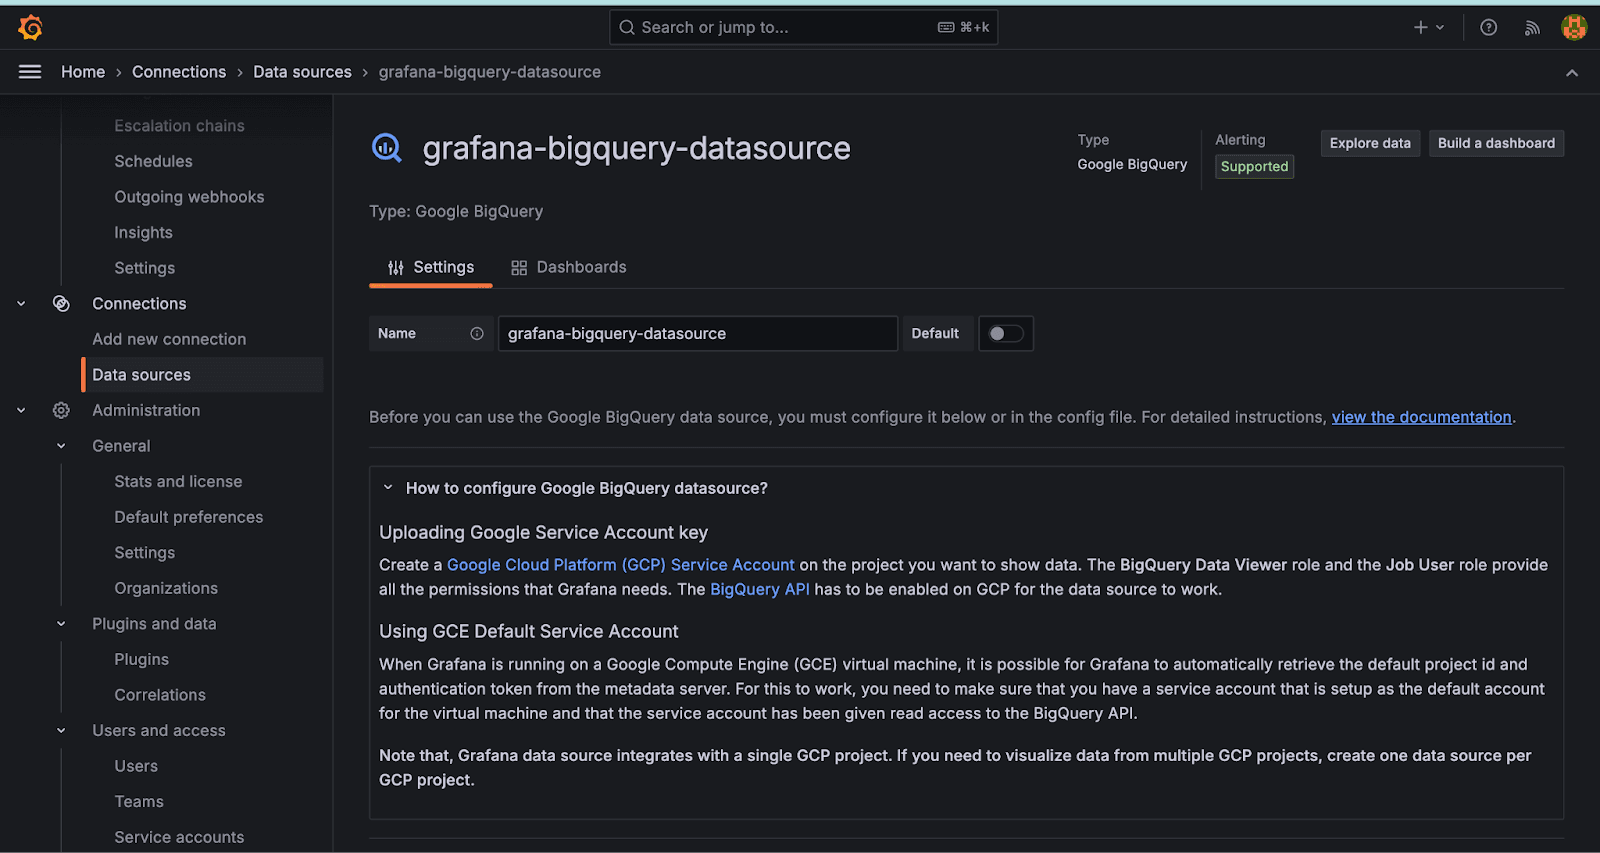Viewport: 1600px width, 853px height.
Task: Open Settings below Insights
Action: click(x=144, y=268)
